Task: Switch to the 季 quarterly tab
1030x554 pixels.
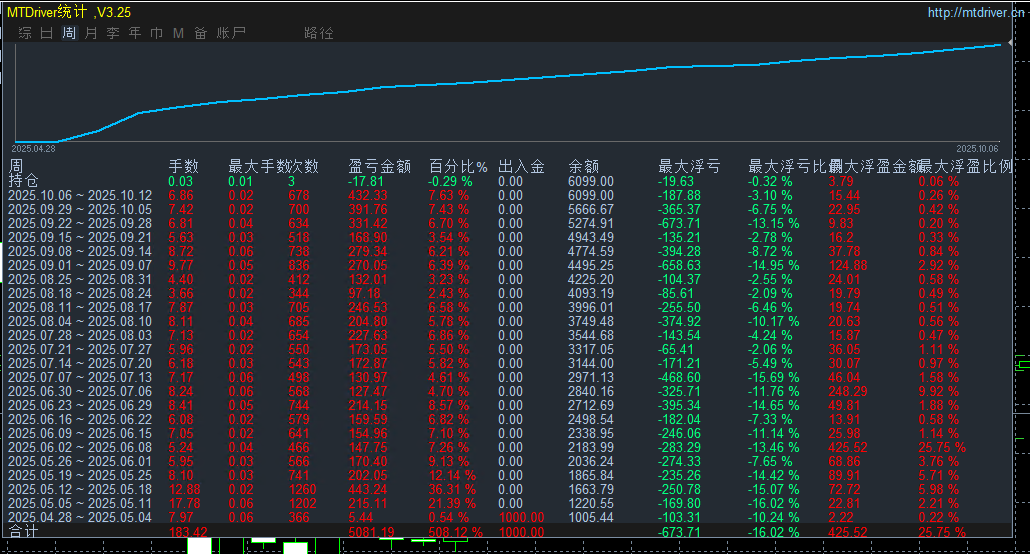Action: [x=113, y=33]
